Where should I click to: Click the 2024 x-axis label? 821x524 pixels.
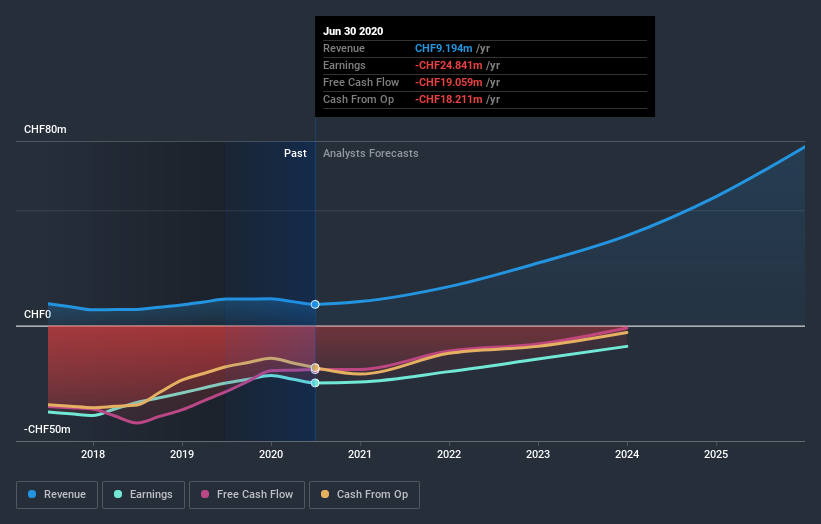627,454
